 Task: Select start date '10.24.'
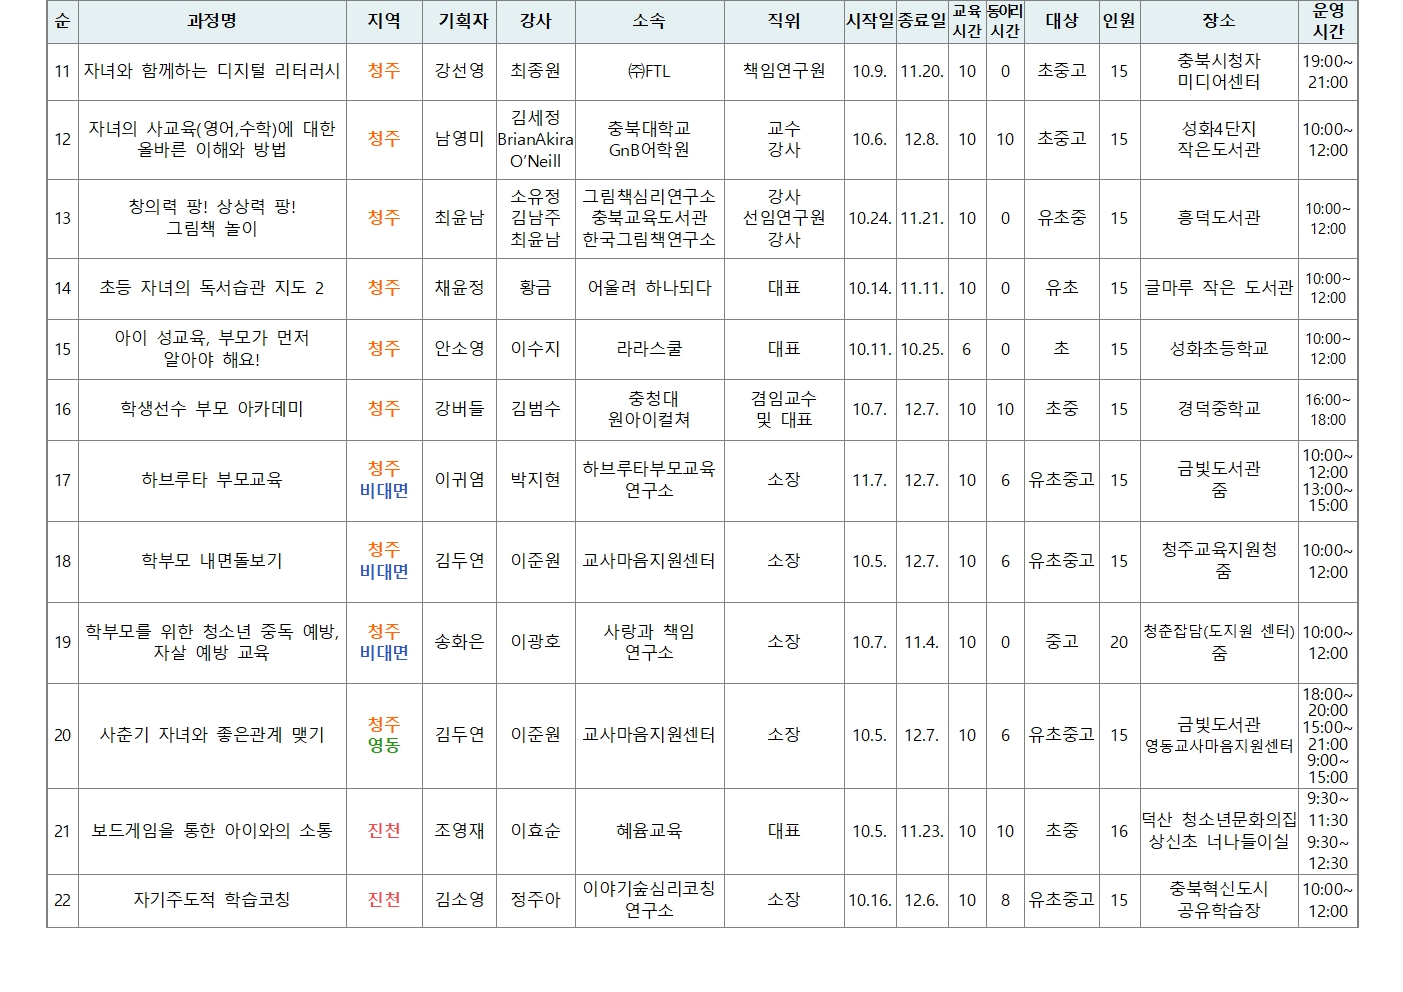click(870, 218)
